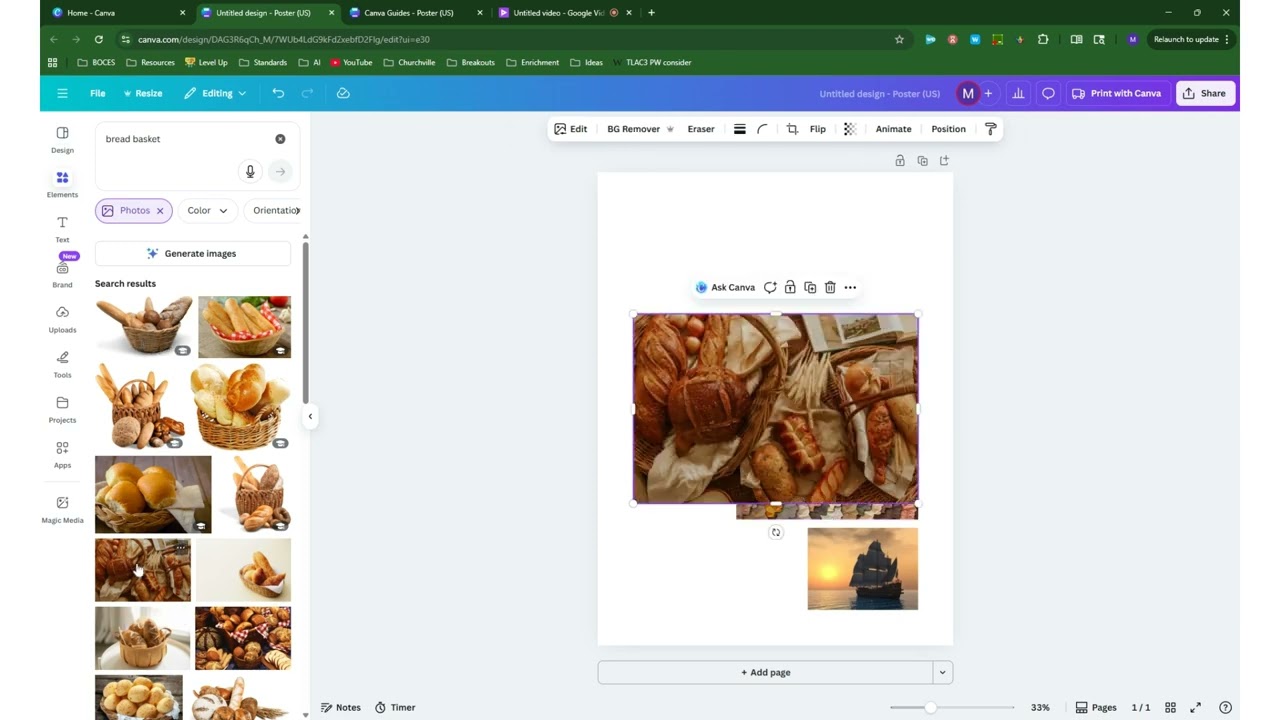
Task: Open the File menu
Action: 97,93
